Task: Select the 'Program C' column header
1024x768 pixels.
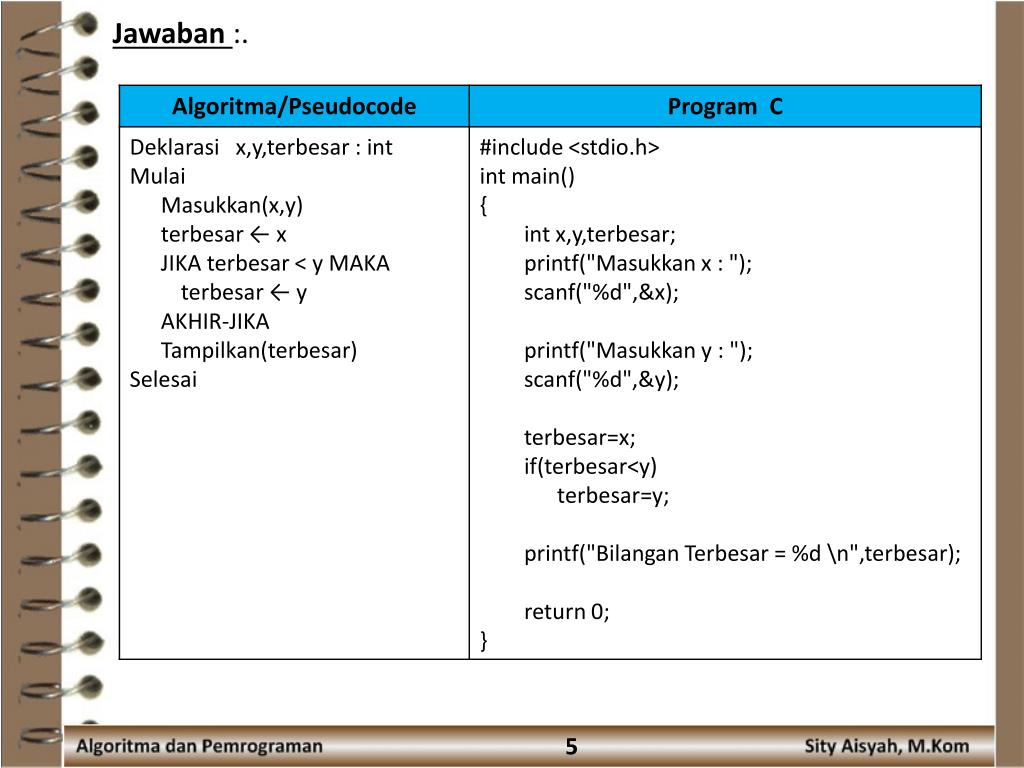Action: tap(725, 106)
